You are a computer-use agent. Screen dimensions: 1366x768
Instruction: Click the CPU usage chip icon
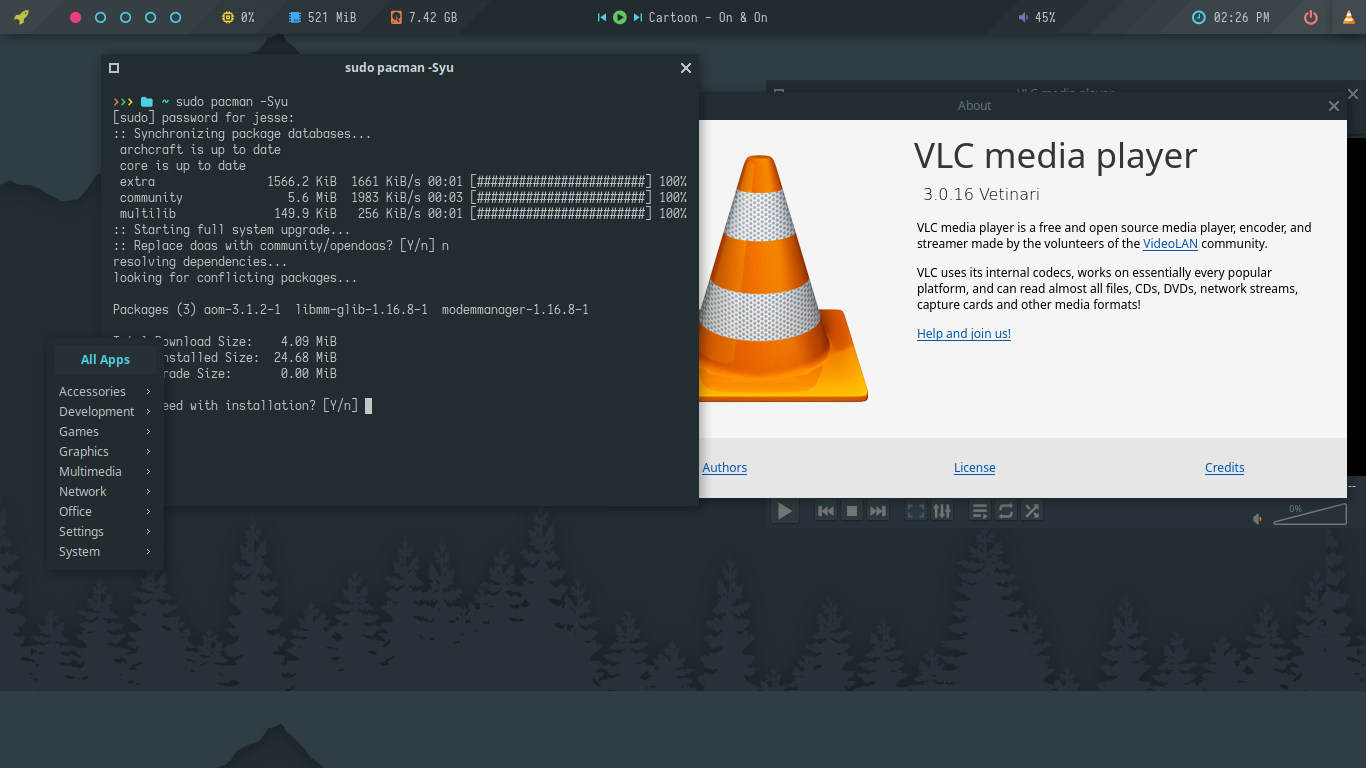point(228,18)
